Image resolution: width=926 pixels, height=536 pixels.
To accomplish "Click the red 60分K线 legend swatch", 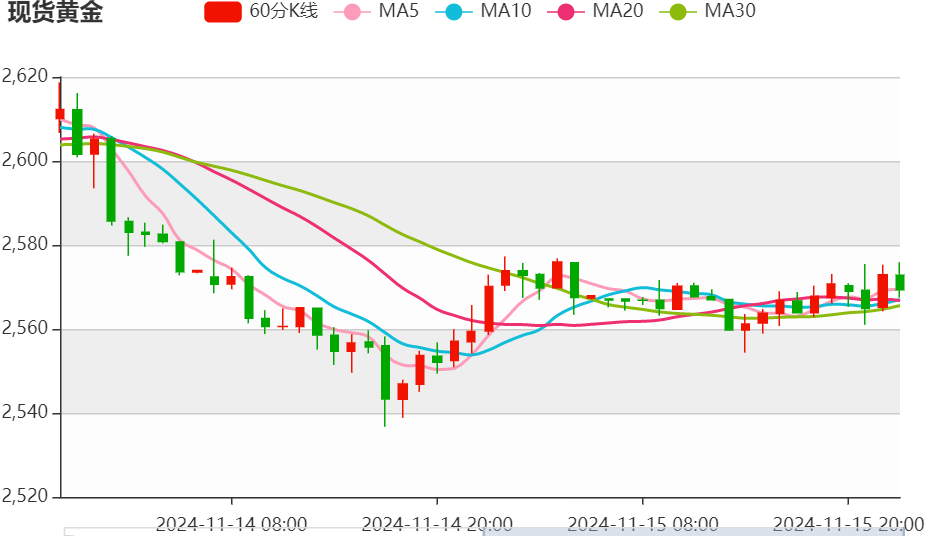I will pyautogui.click(x=223, y=12).
